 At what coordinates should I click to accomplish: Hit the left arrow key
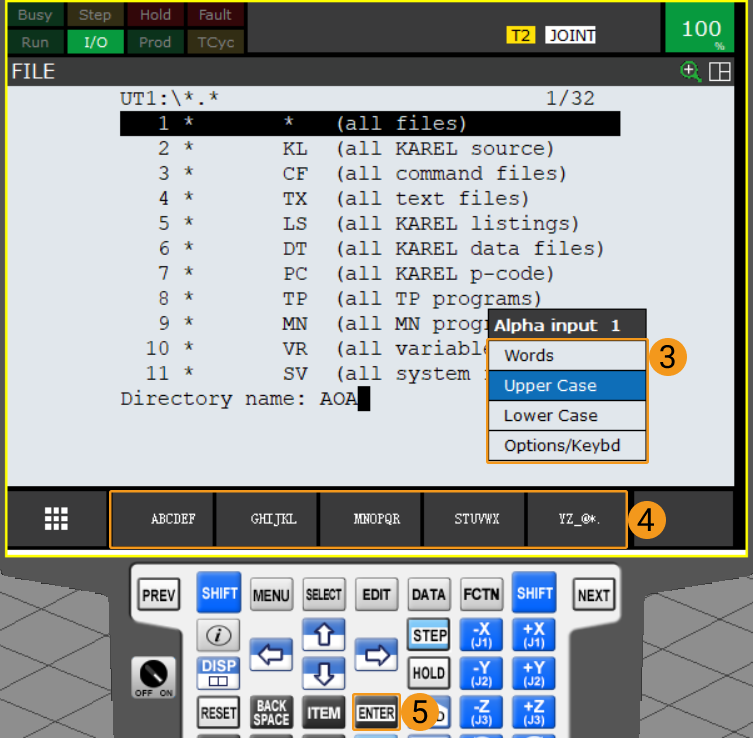coord(271,654)
